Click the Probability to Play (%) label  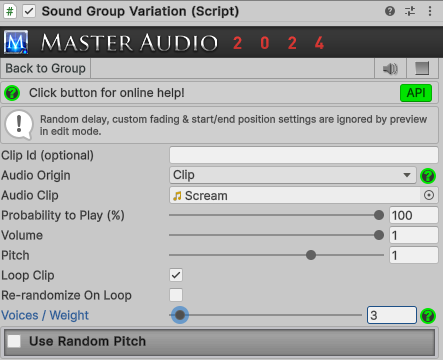[x=63, y=216]
